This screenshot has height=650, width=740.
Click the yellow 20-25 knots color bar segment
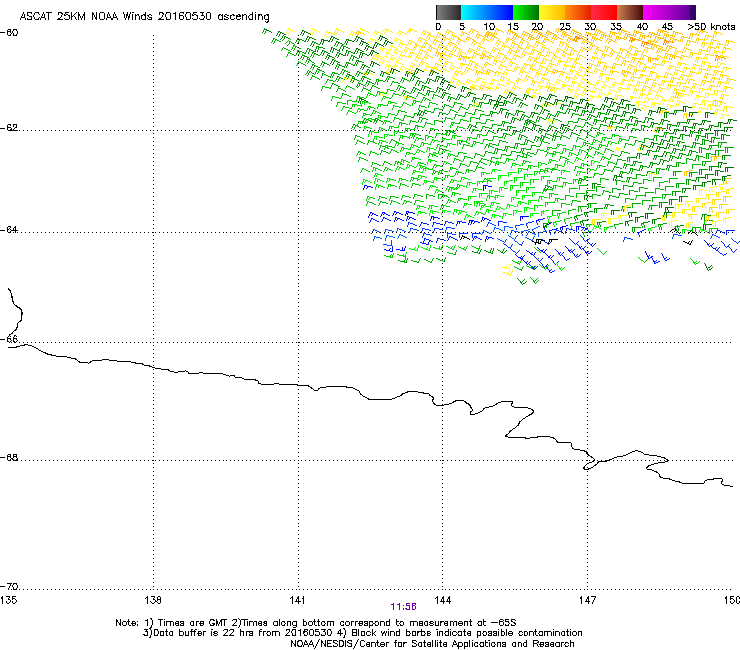tap(552, 12)
